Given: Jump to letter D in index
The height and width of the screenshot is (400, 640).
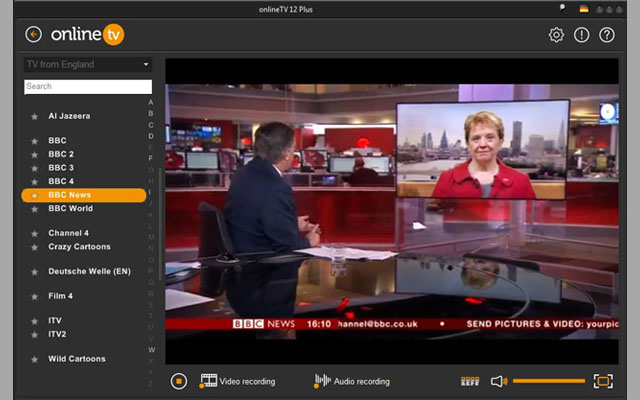Looking at the screenshot, I should (x=151, y=136).
